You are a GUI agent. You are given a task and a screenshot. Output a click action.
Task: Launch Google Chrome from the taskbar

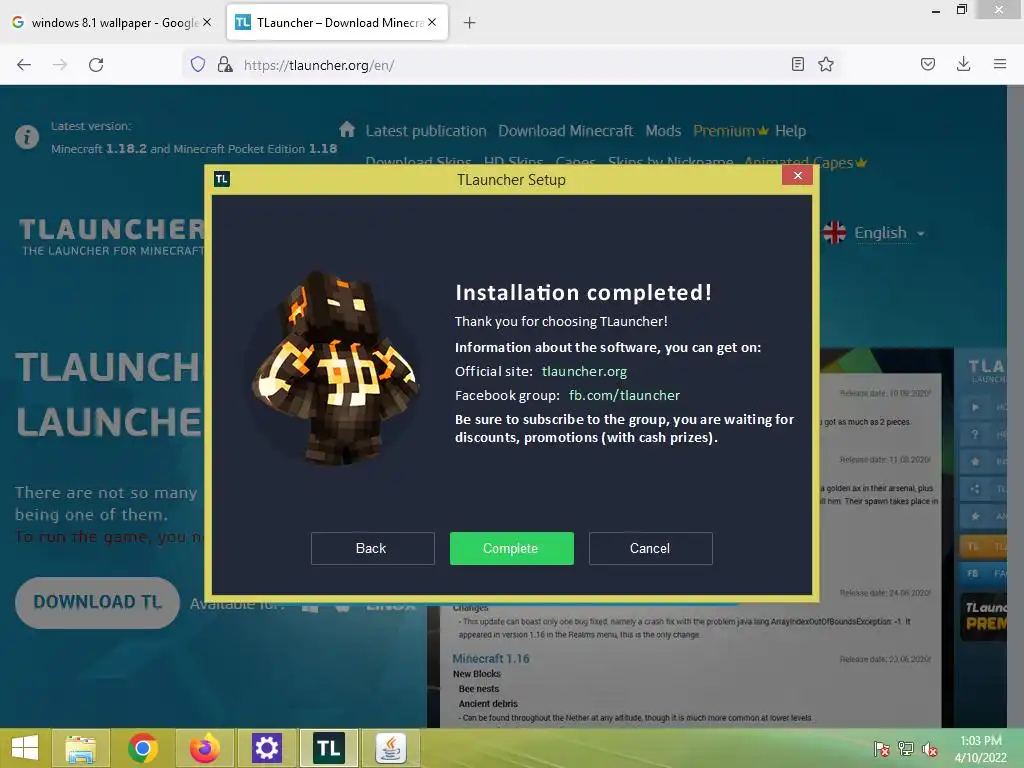tap(142, 748)
